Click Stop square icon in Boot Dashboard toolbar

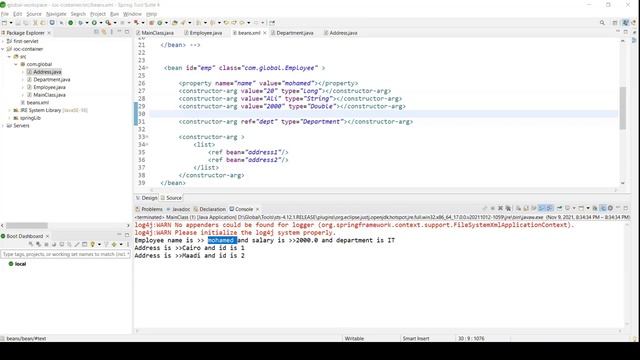46,244
